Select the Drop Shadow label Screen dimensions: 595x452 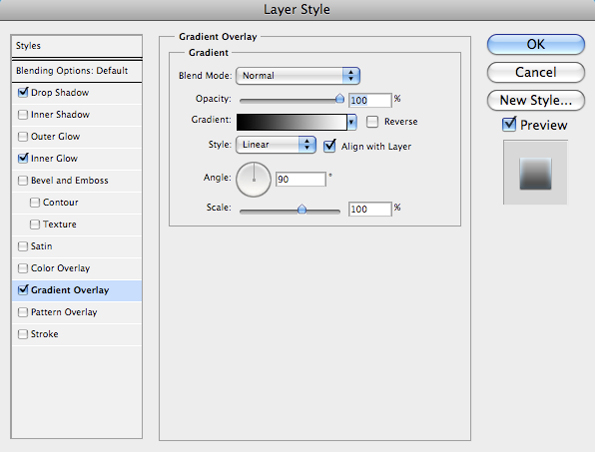[60, 93]
